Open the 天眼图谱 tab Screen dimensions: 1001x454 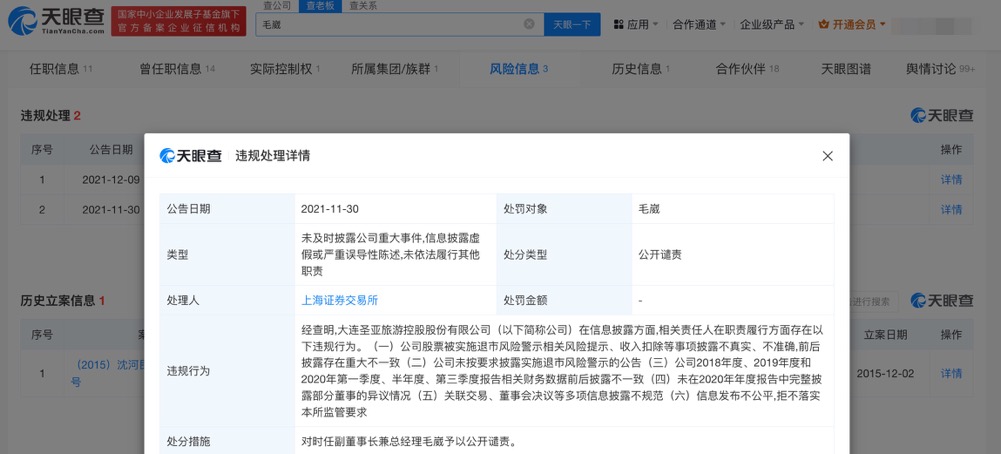pos(845,69)
